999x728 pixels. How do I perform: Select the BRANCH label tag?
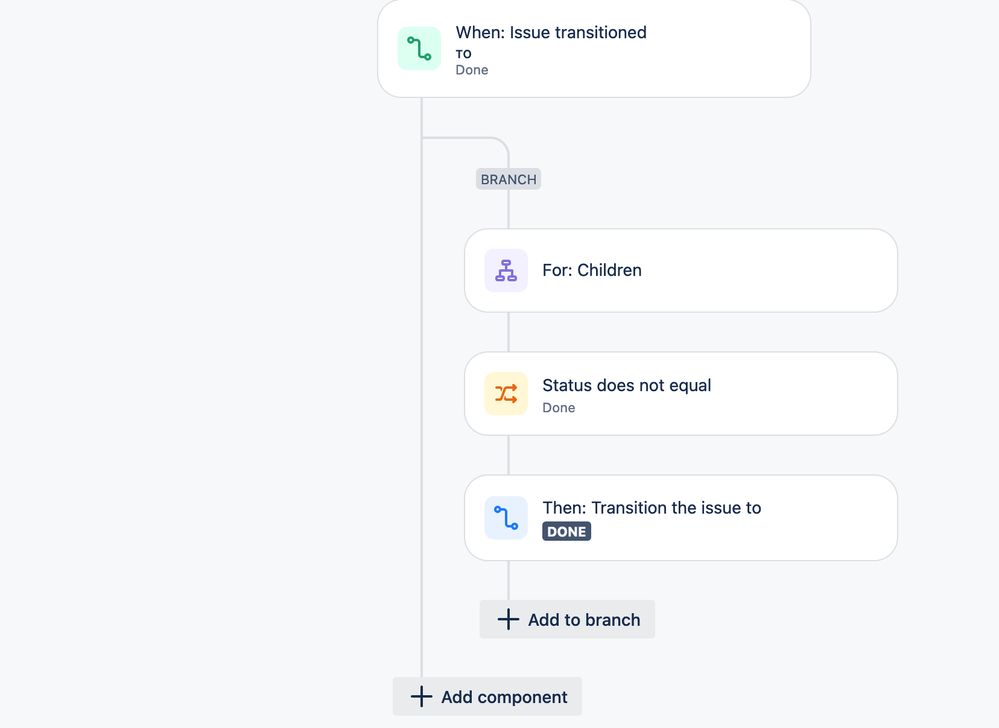(x=508, y=179)
